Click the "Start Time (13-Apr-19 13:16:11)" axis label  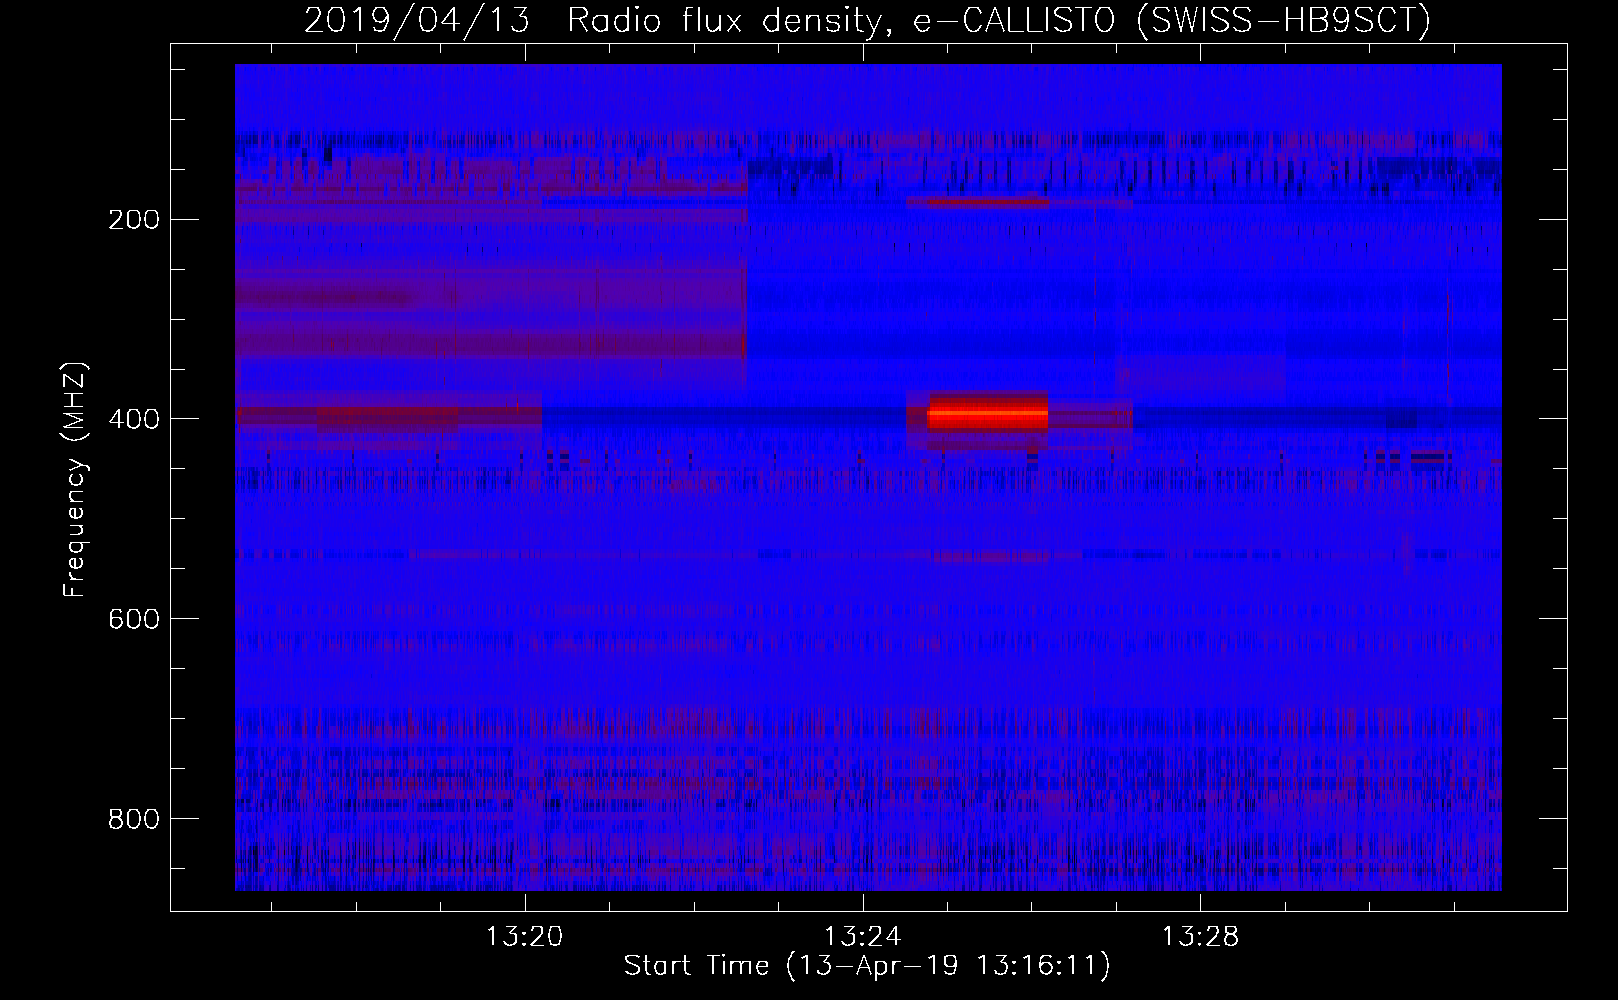pos(867,966)
